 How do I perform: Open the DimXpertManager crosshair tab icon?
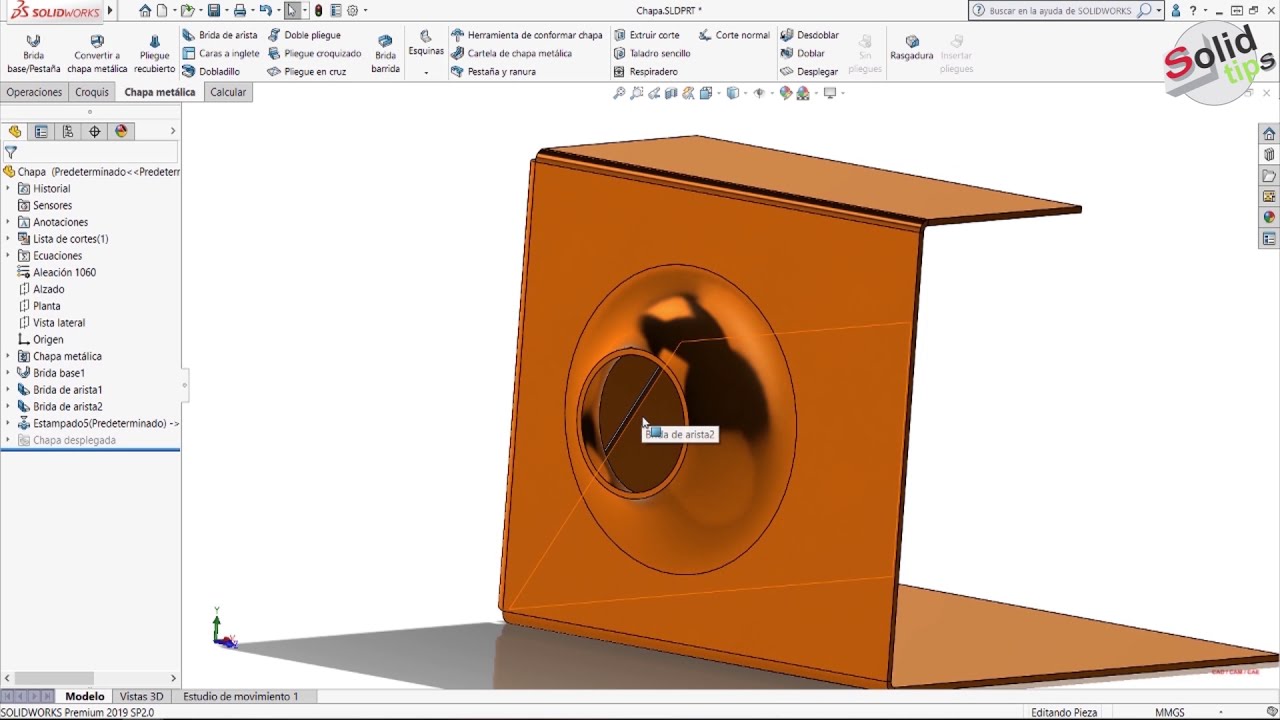[95, 131]
